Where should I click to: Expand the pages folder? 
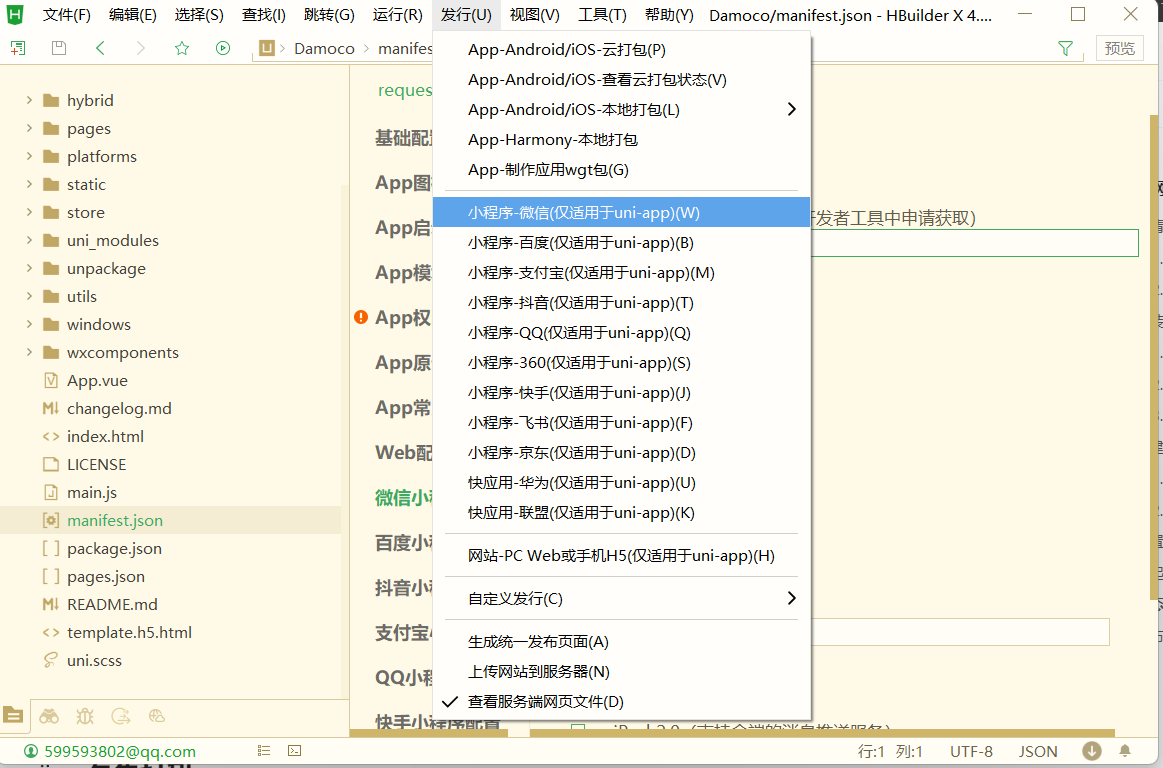pyautogui.click(x=29, y=128)
